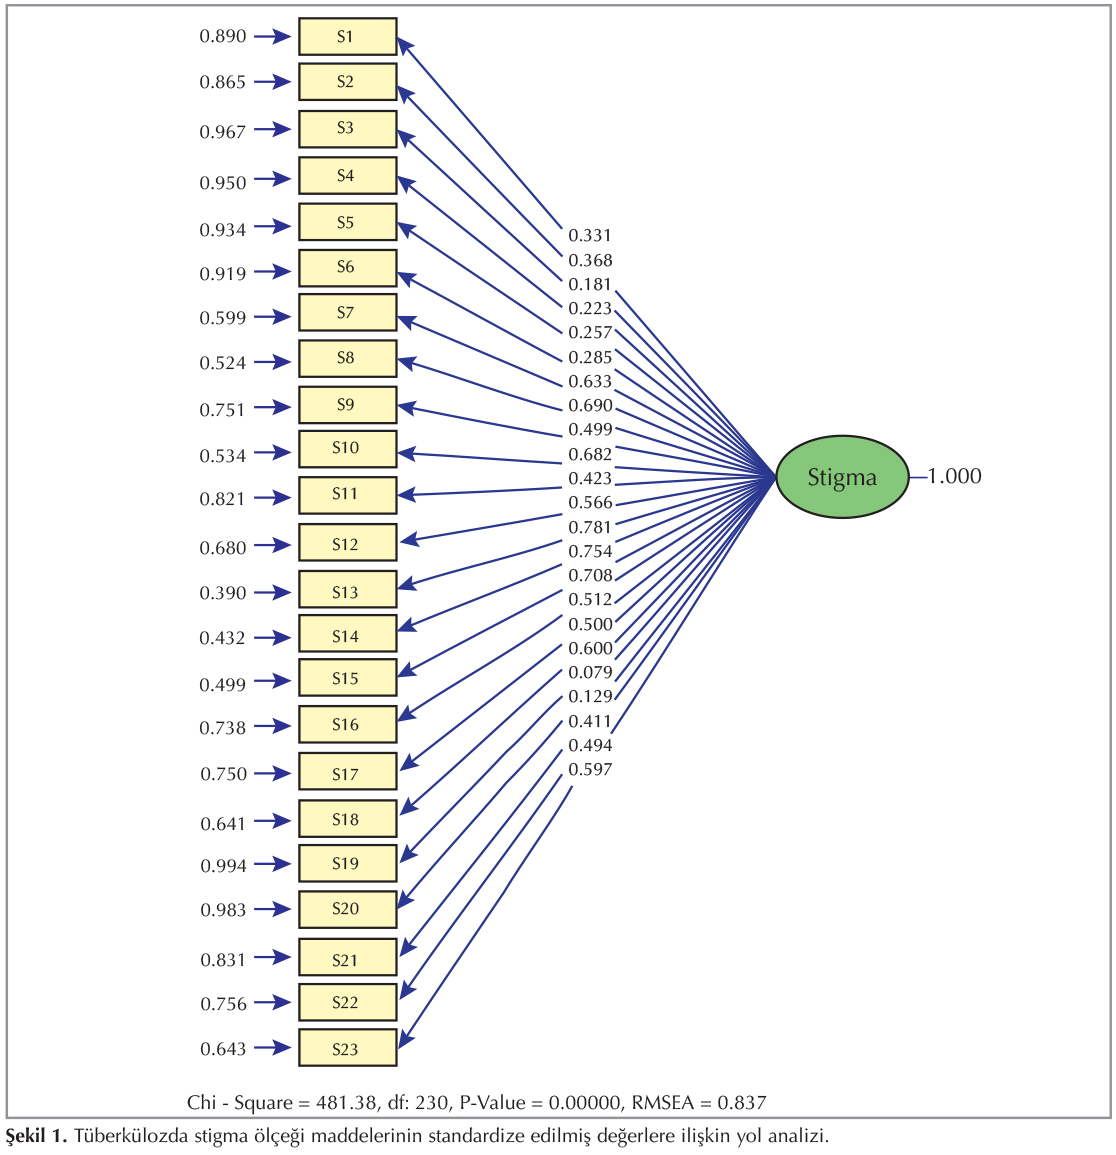Click the S19 item box
This screenshot has width=1116, height=1155.
point(347,864)
